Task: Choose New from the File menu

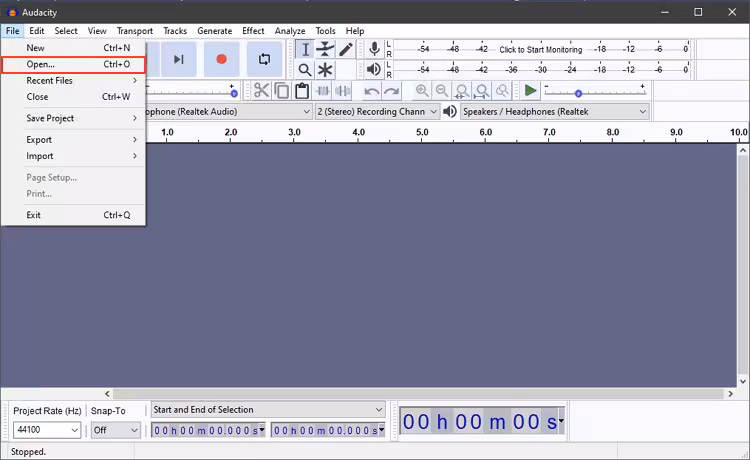Action: (x=73, y=48)
